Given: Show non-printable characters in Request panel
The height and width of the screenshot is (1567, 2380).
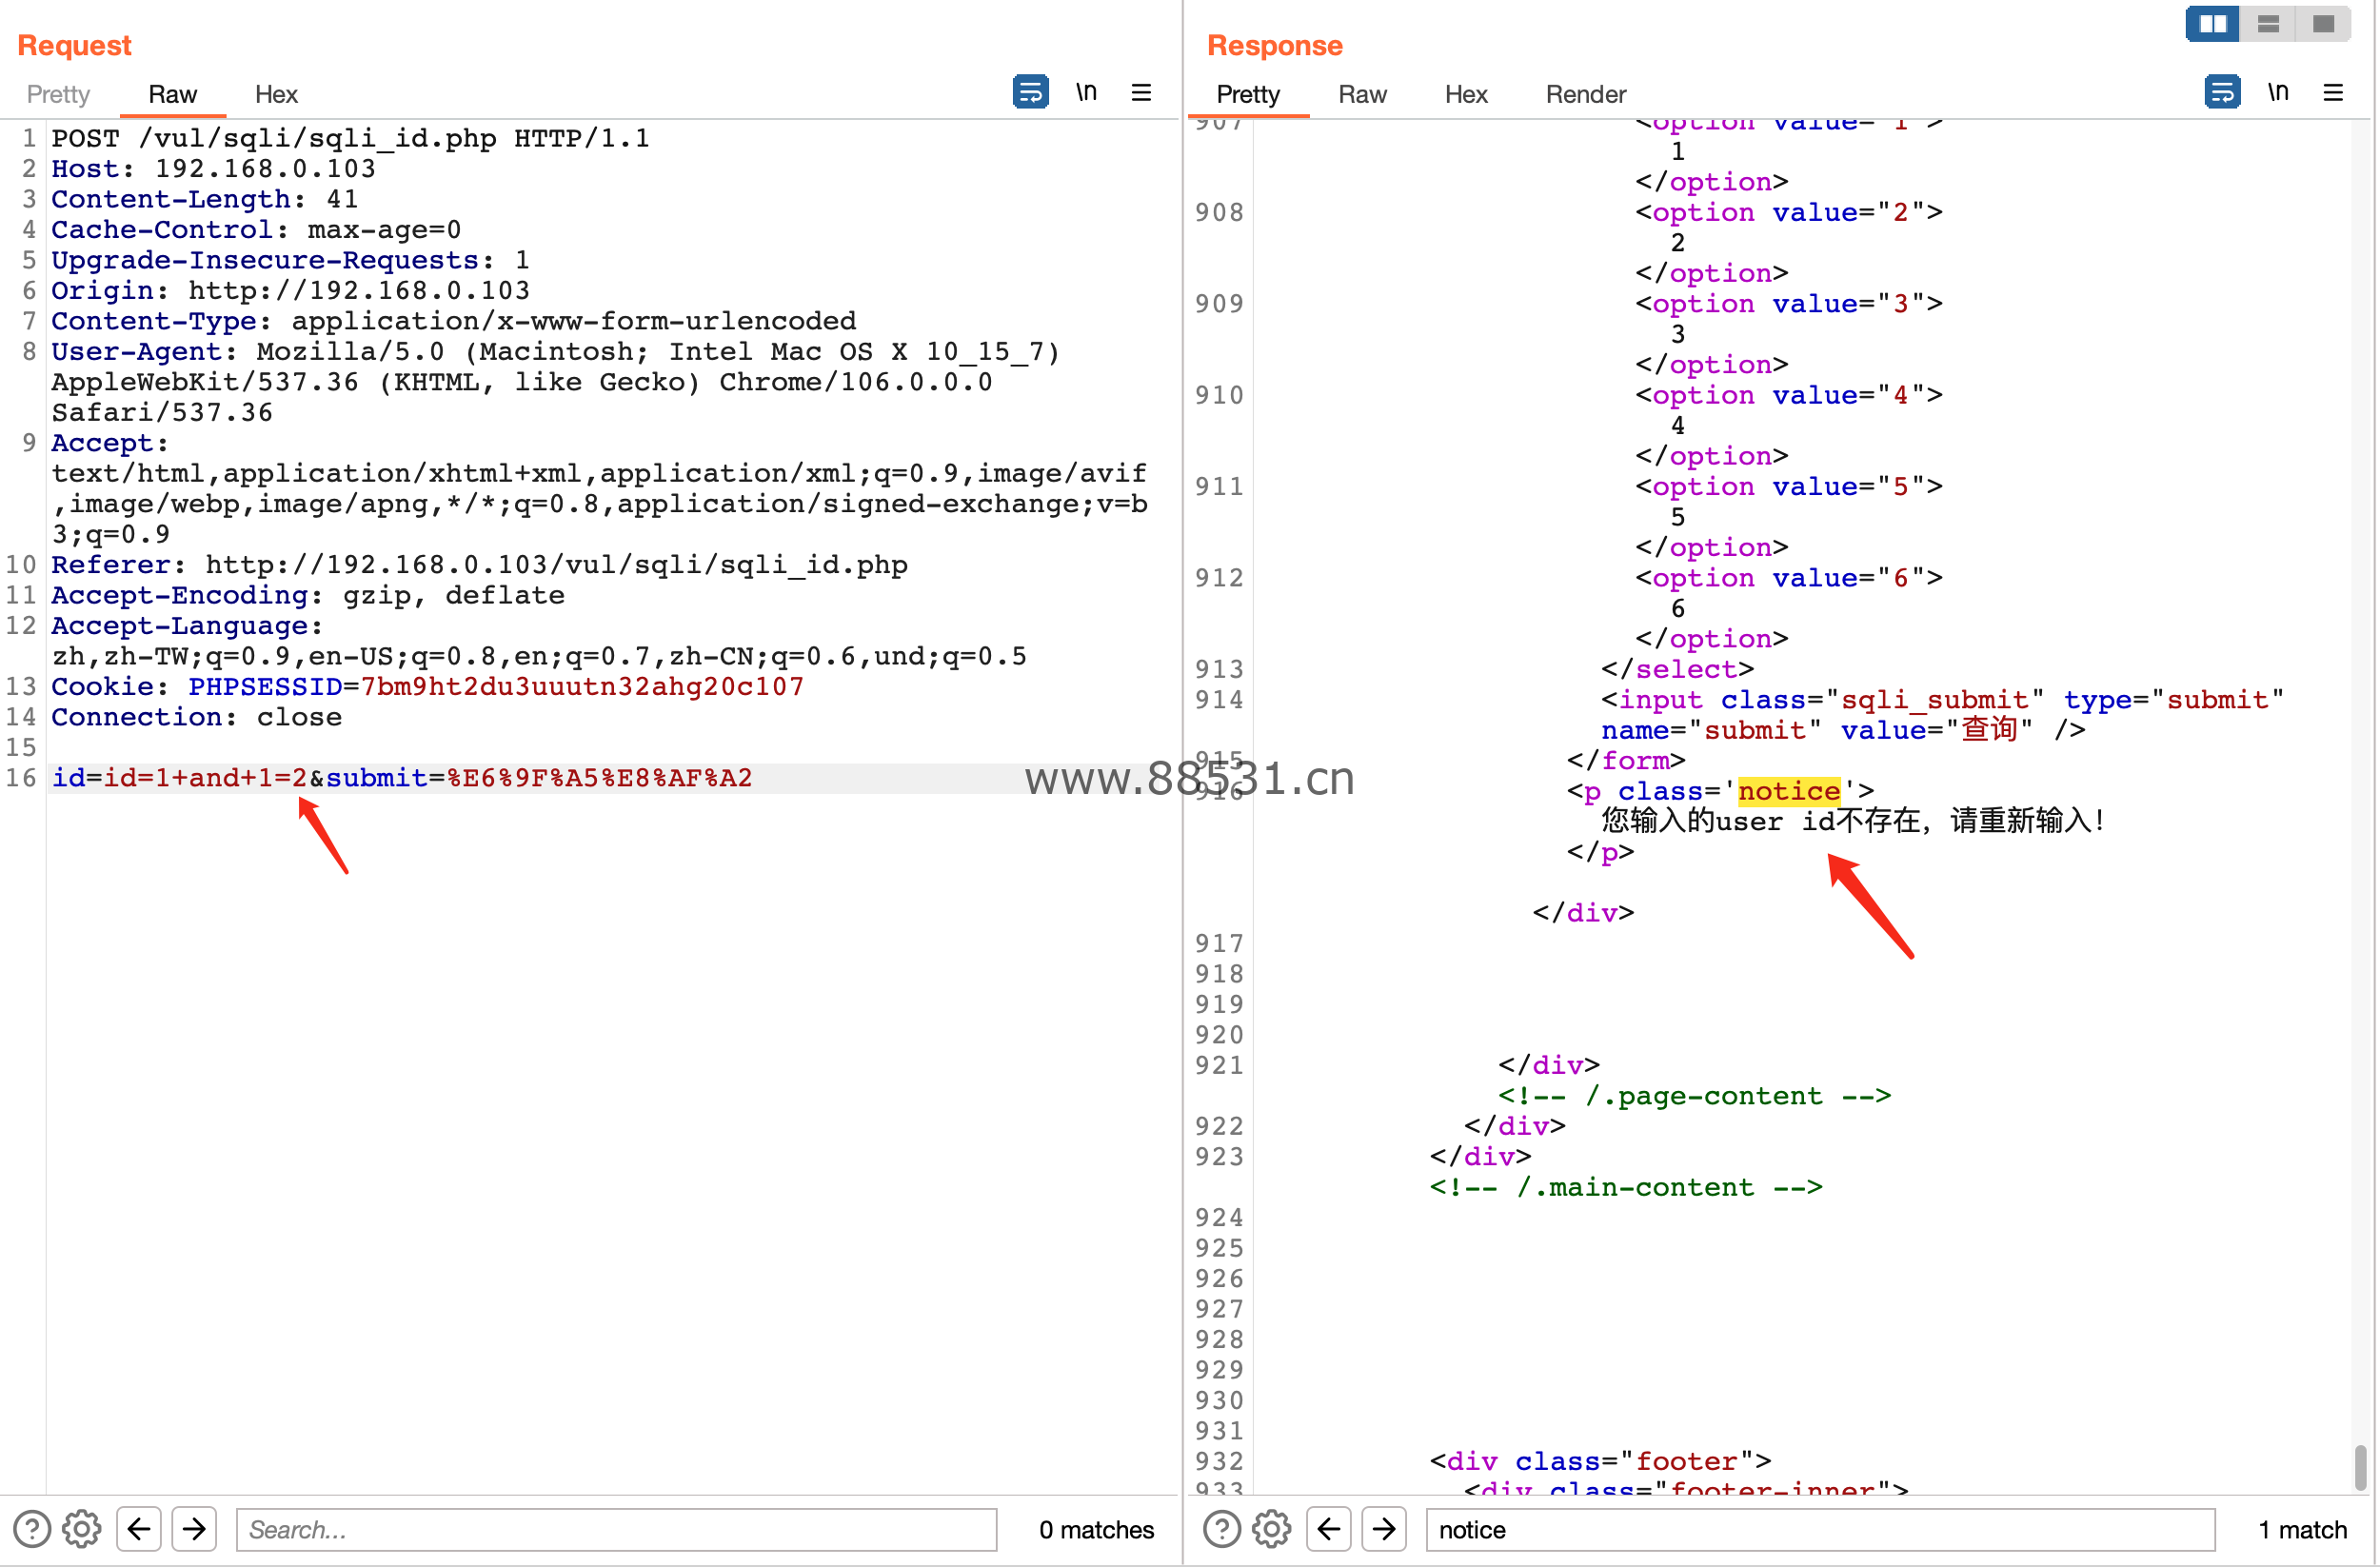Looking at the screenshot, I should [1086, 92].
